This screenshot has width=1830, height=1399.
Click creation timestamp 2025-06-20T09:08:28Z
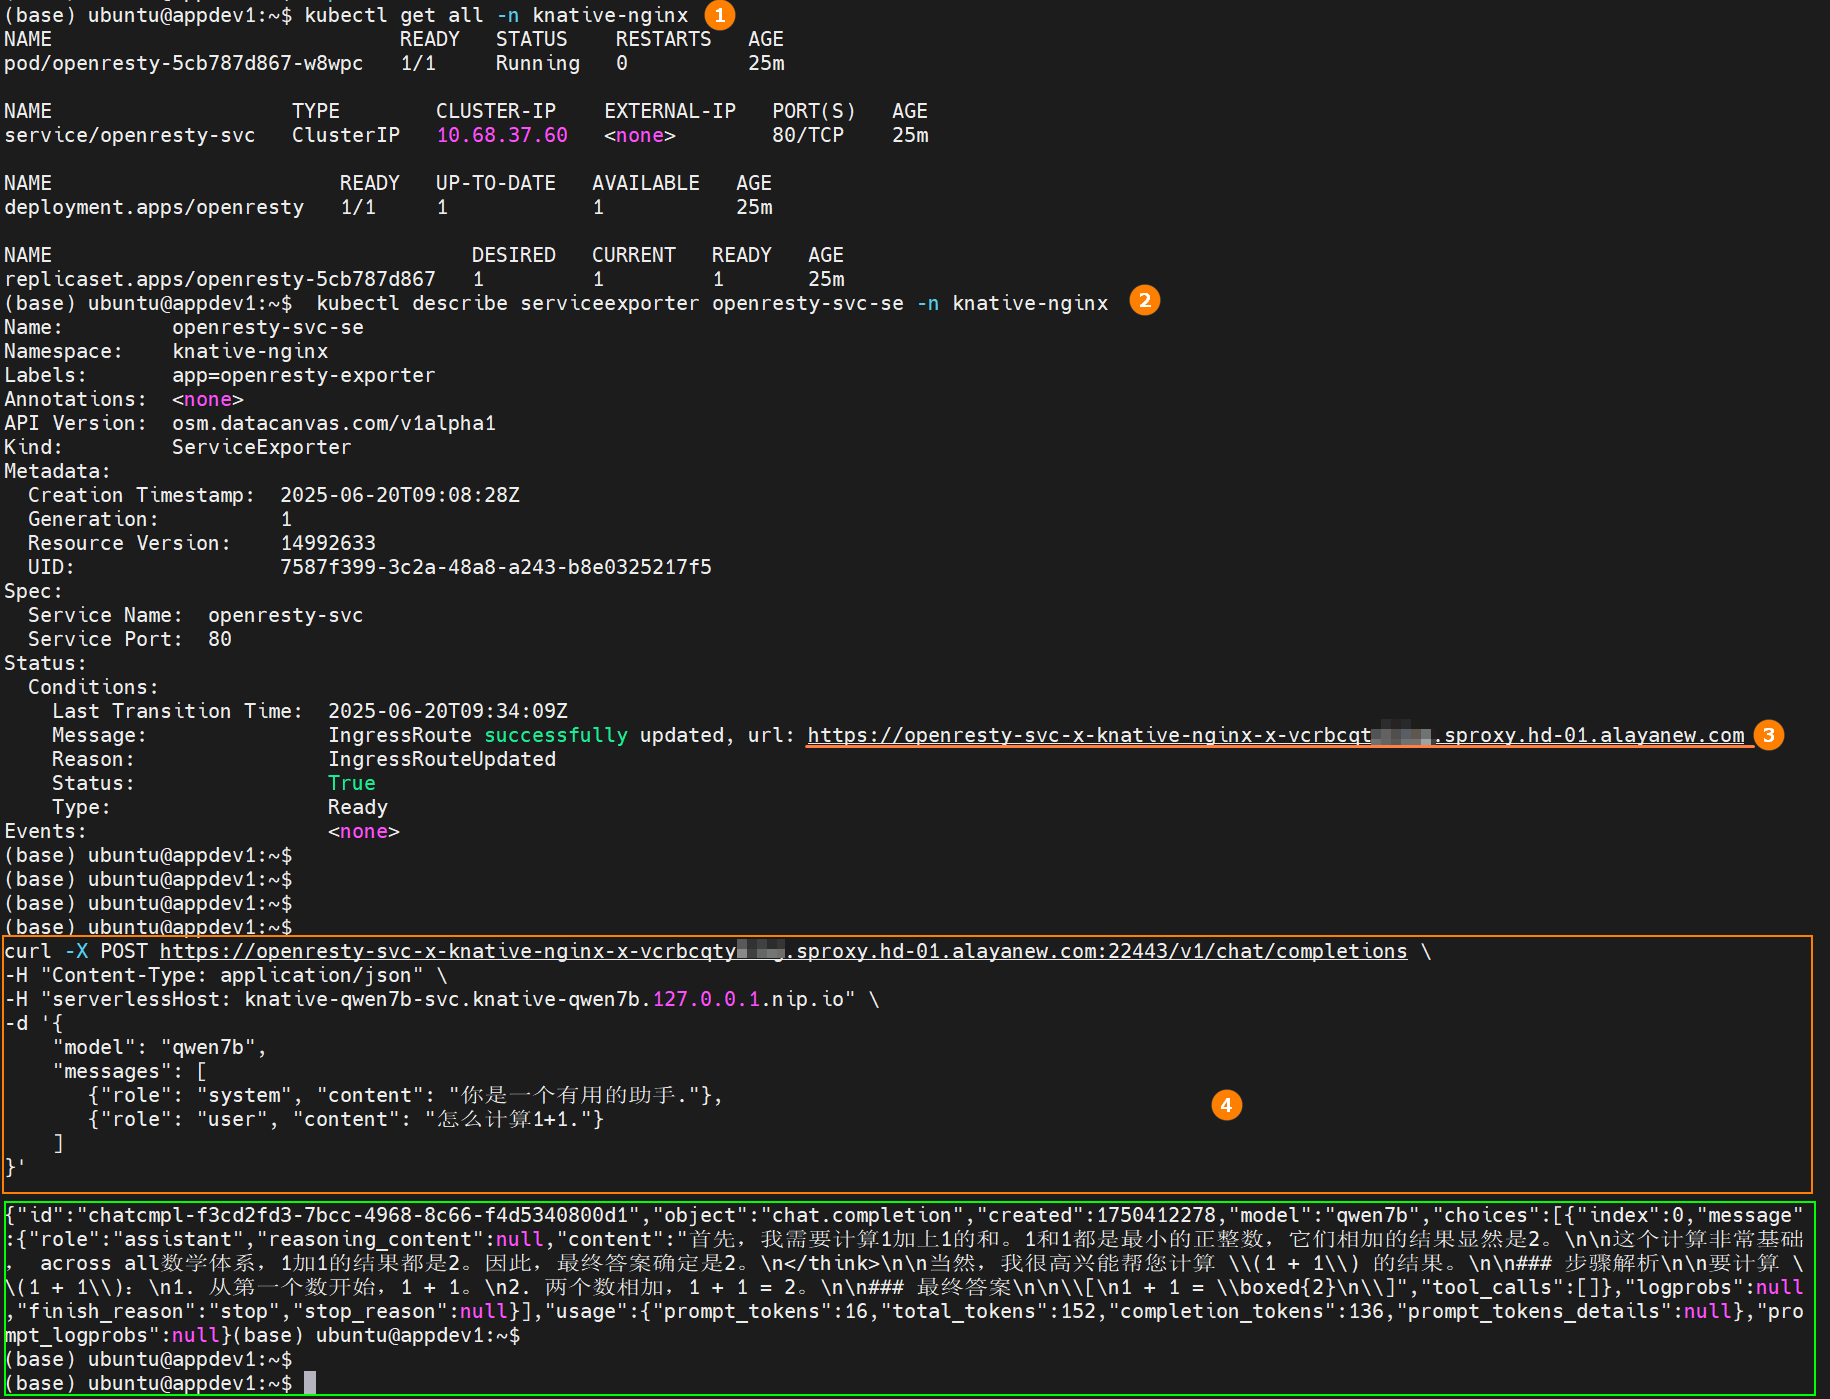pos(400,495)
